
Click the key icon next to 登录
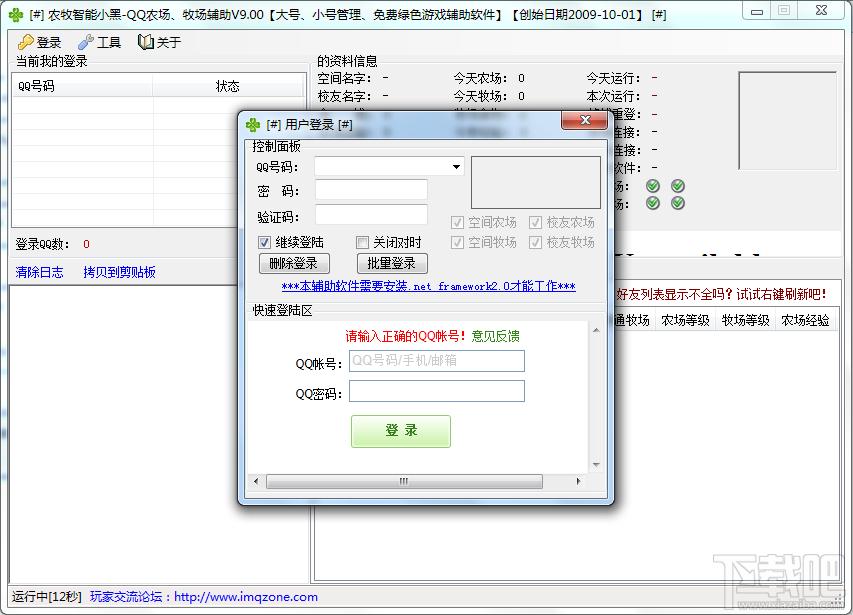pyautogui.click(x=25, y=42)
